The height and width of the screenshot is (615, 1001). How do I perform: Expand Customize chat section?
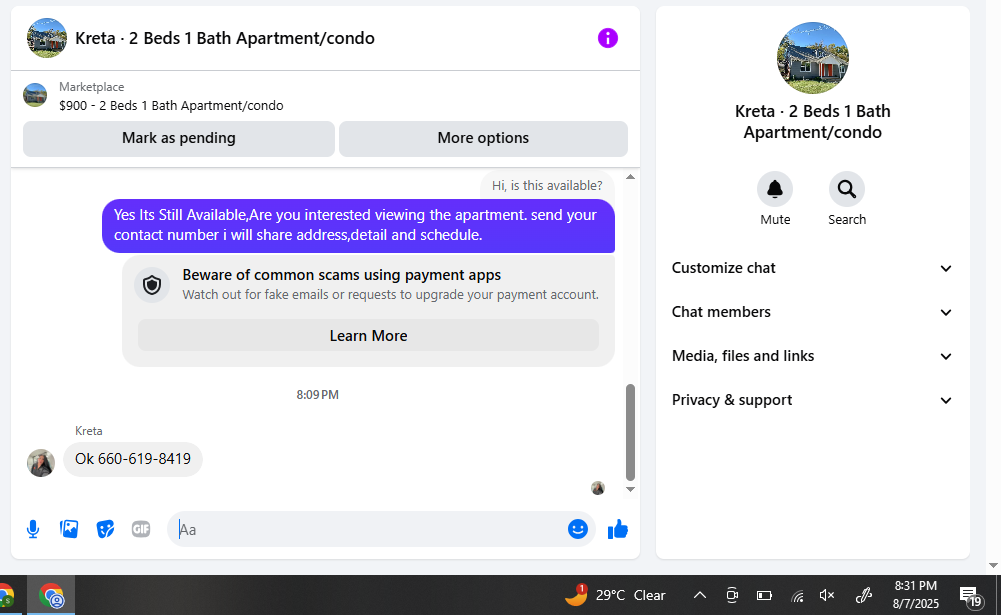tap(812, 268)
